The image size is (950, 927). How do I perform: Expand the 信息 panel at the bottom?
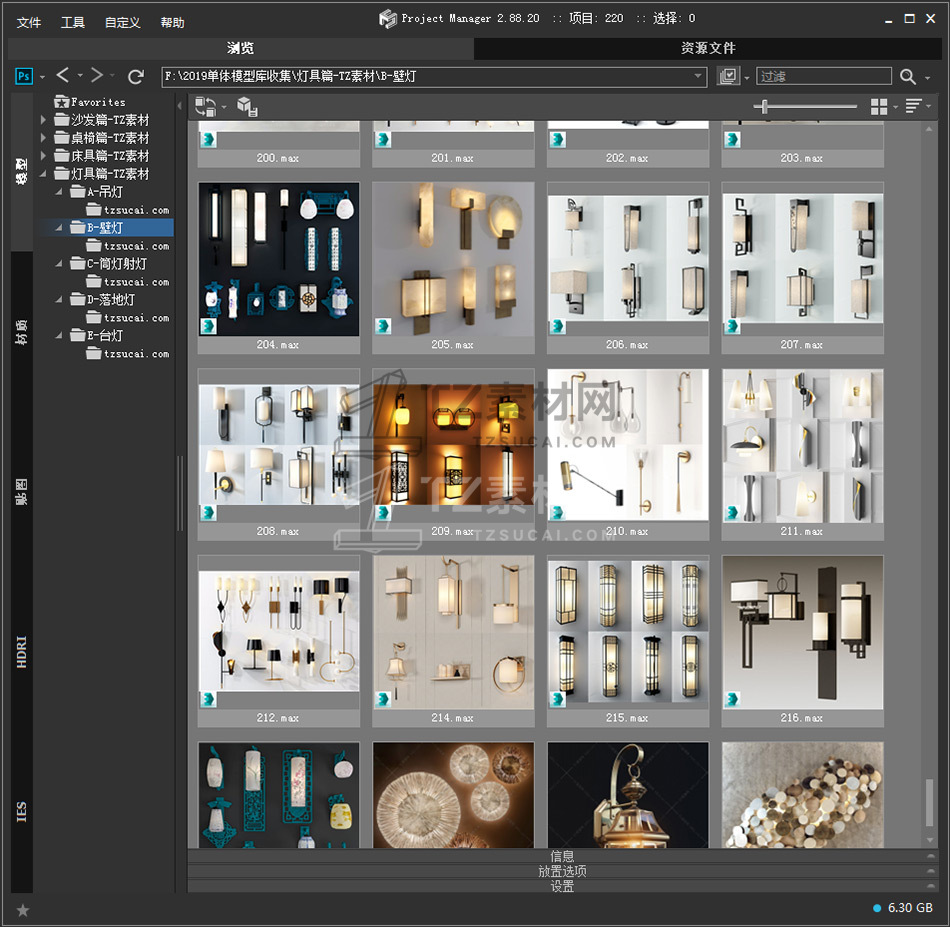(x=562, y=856)
